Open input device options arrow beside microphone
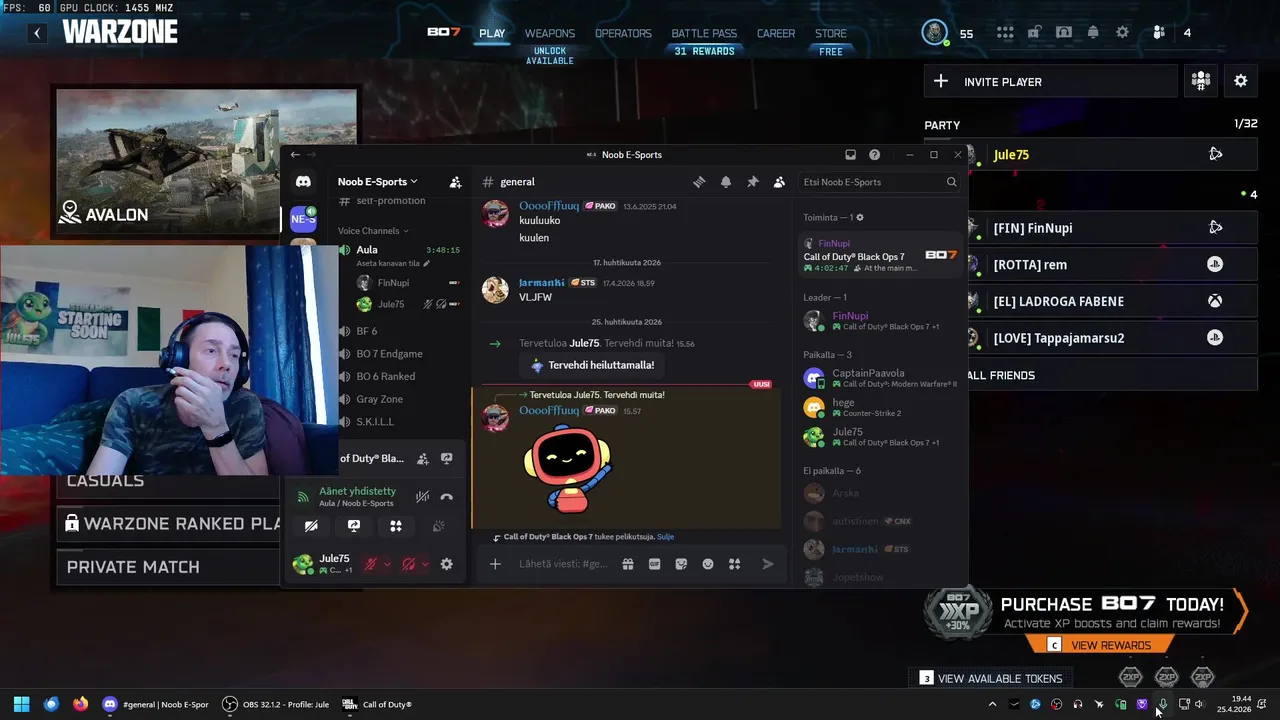The width and height of the screenshot is (1280, 720). pyautogui.click(x=387, y=564)
